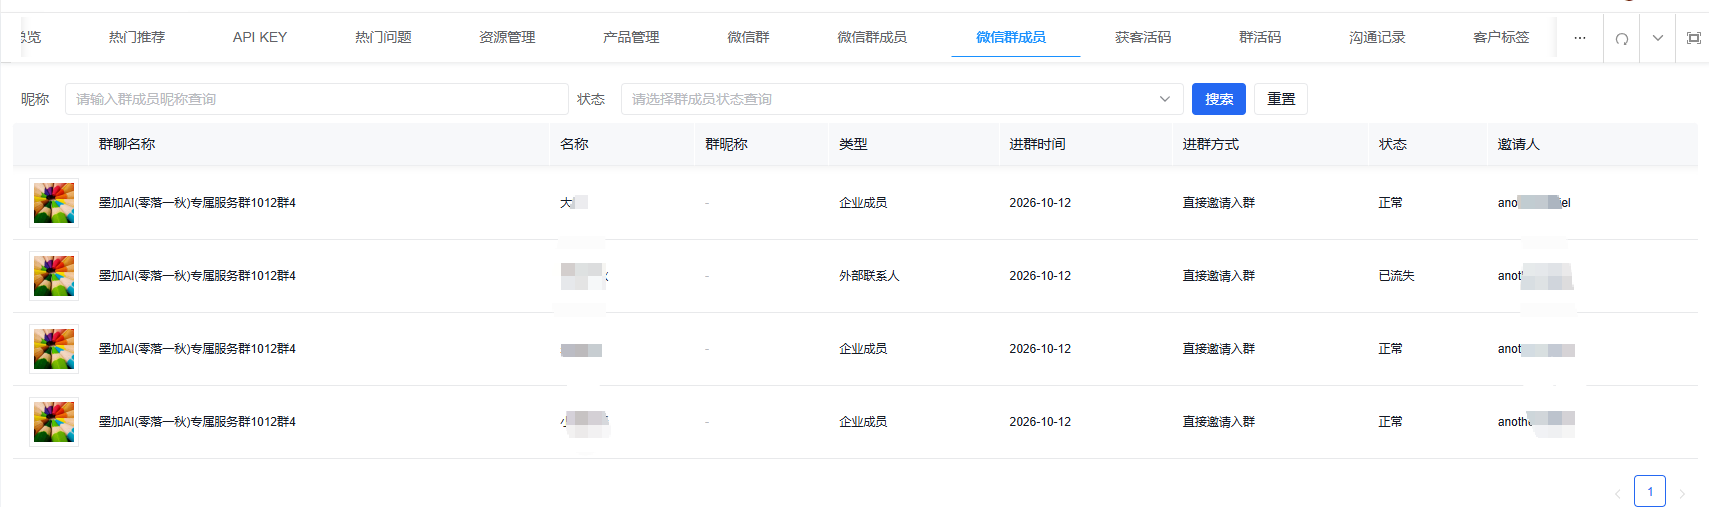The width and height of the screenshot is (1709, 507).
Task: Open the 微信群 tab
Action: [x=748, y=37]
